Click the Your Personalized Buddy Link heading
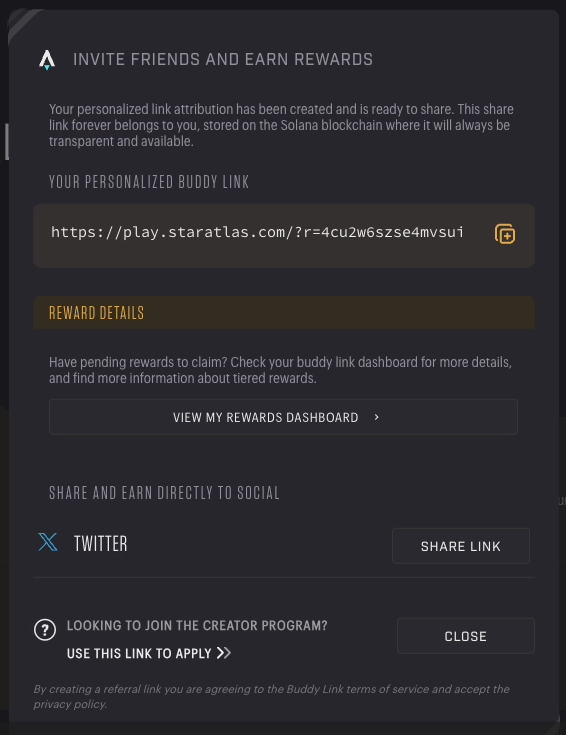Viewport: 566px width, 735px height. click(149, 182)
